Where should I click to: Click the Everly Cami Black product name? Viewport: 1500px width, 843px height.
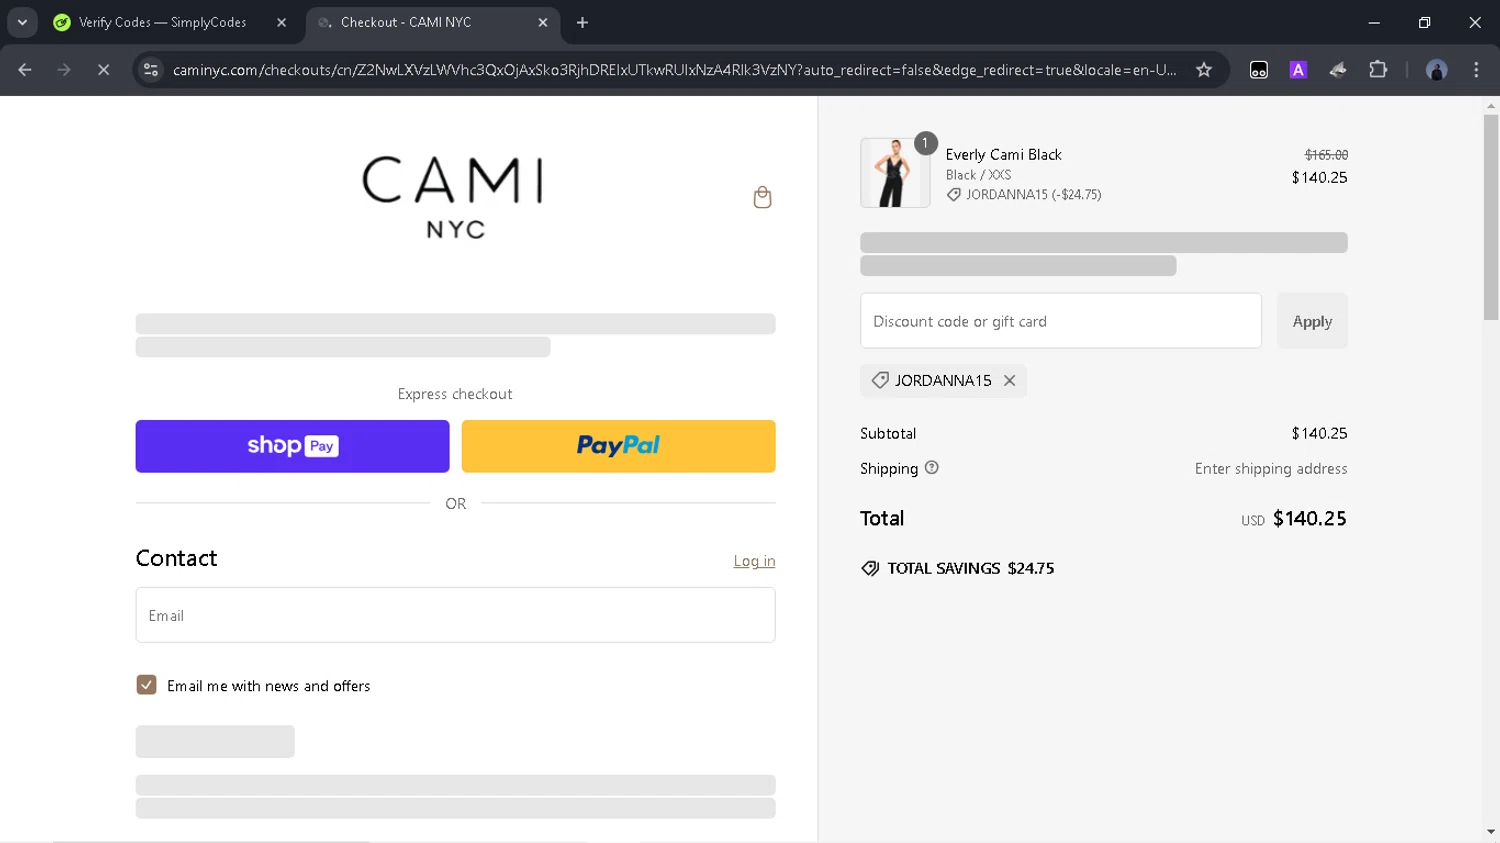[x=1003, y=154]
